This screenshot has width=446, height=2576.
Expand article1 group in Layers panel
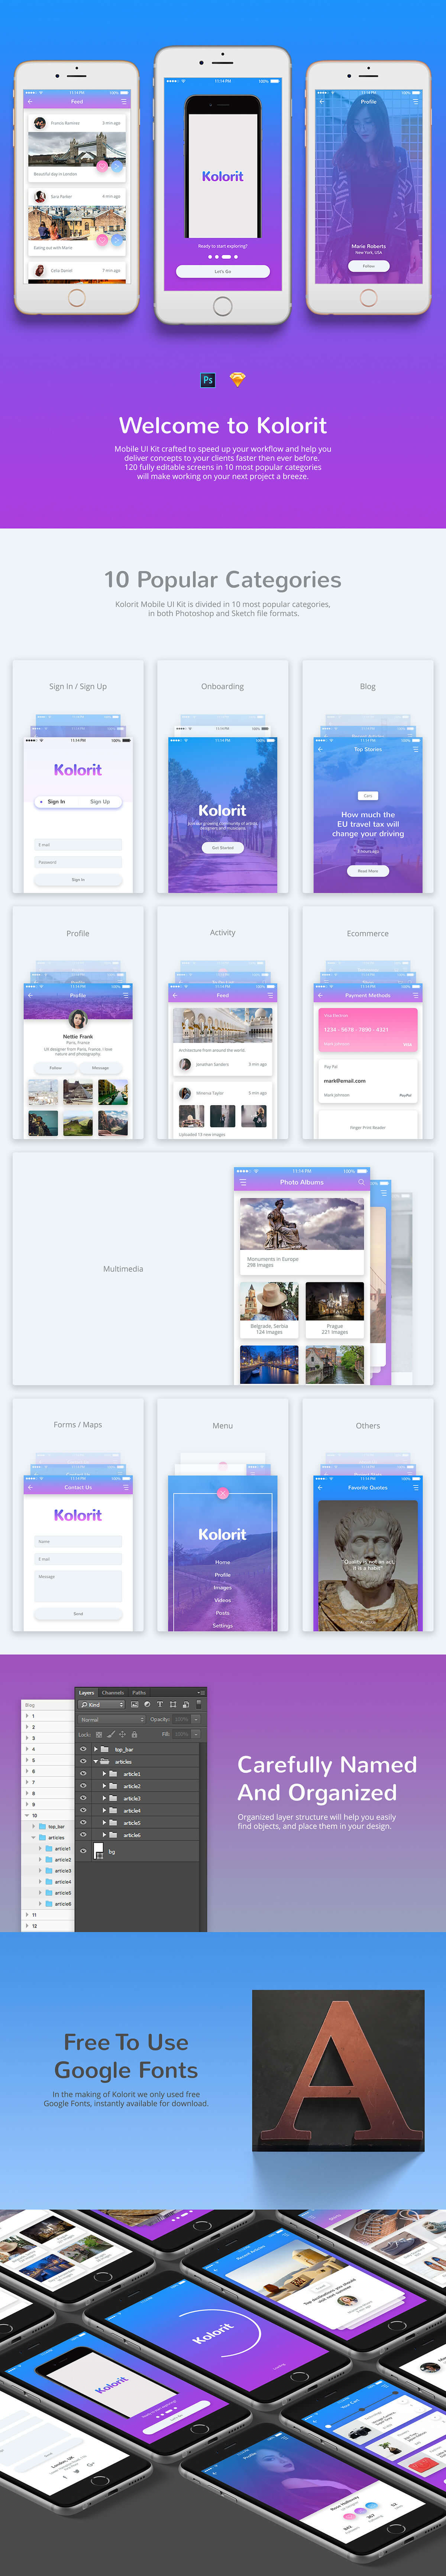pos(104,1774)
